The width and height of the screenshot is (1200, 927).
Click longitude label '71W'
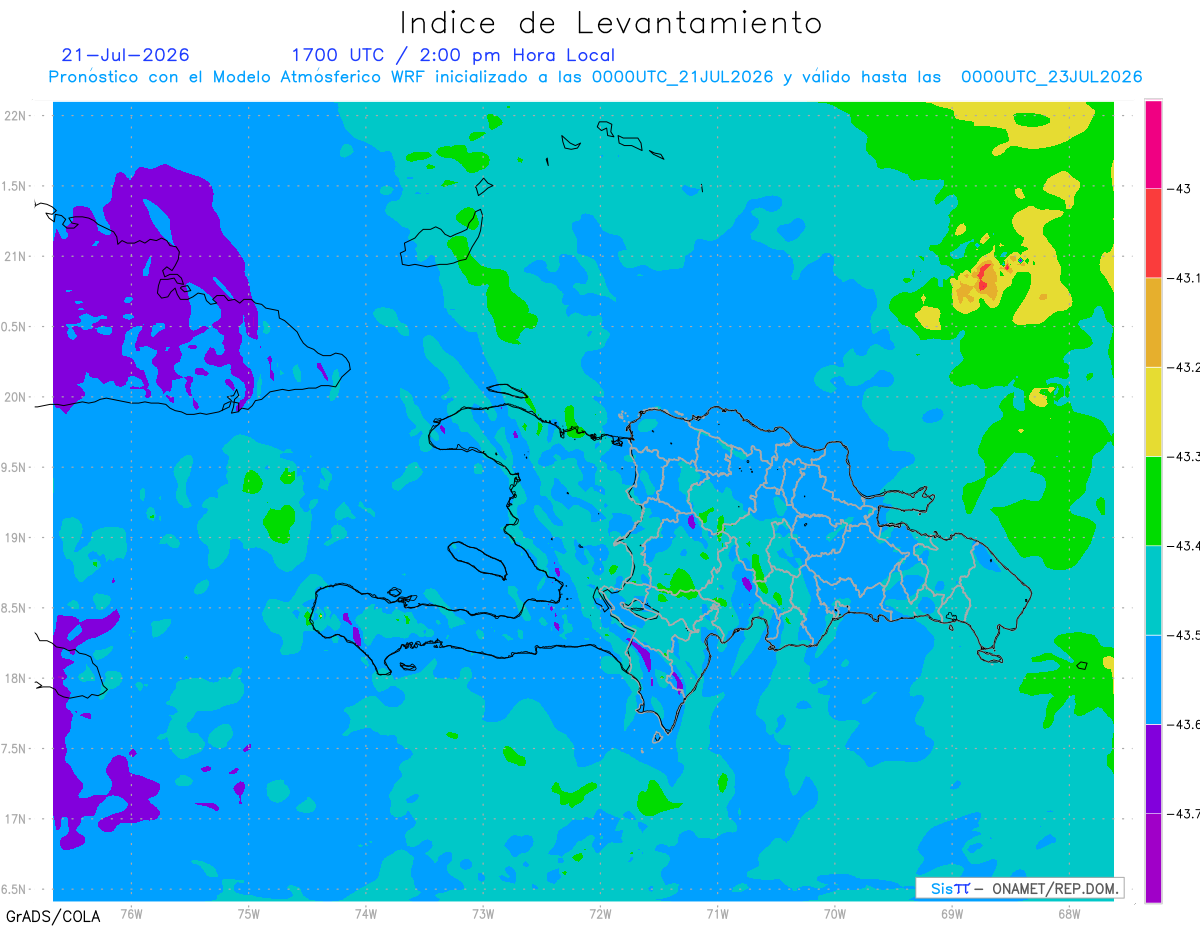point(717,914)
